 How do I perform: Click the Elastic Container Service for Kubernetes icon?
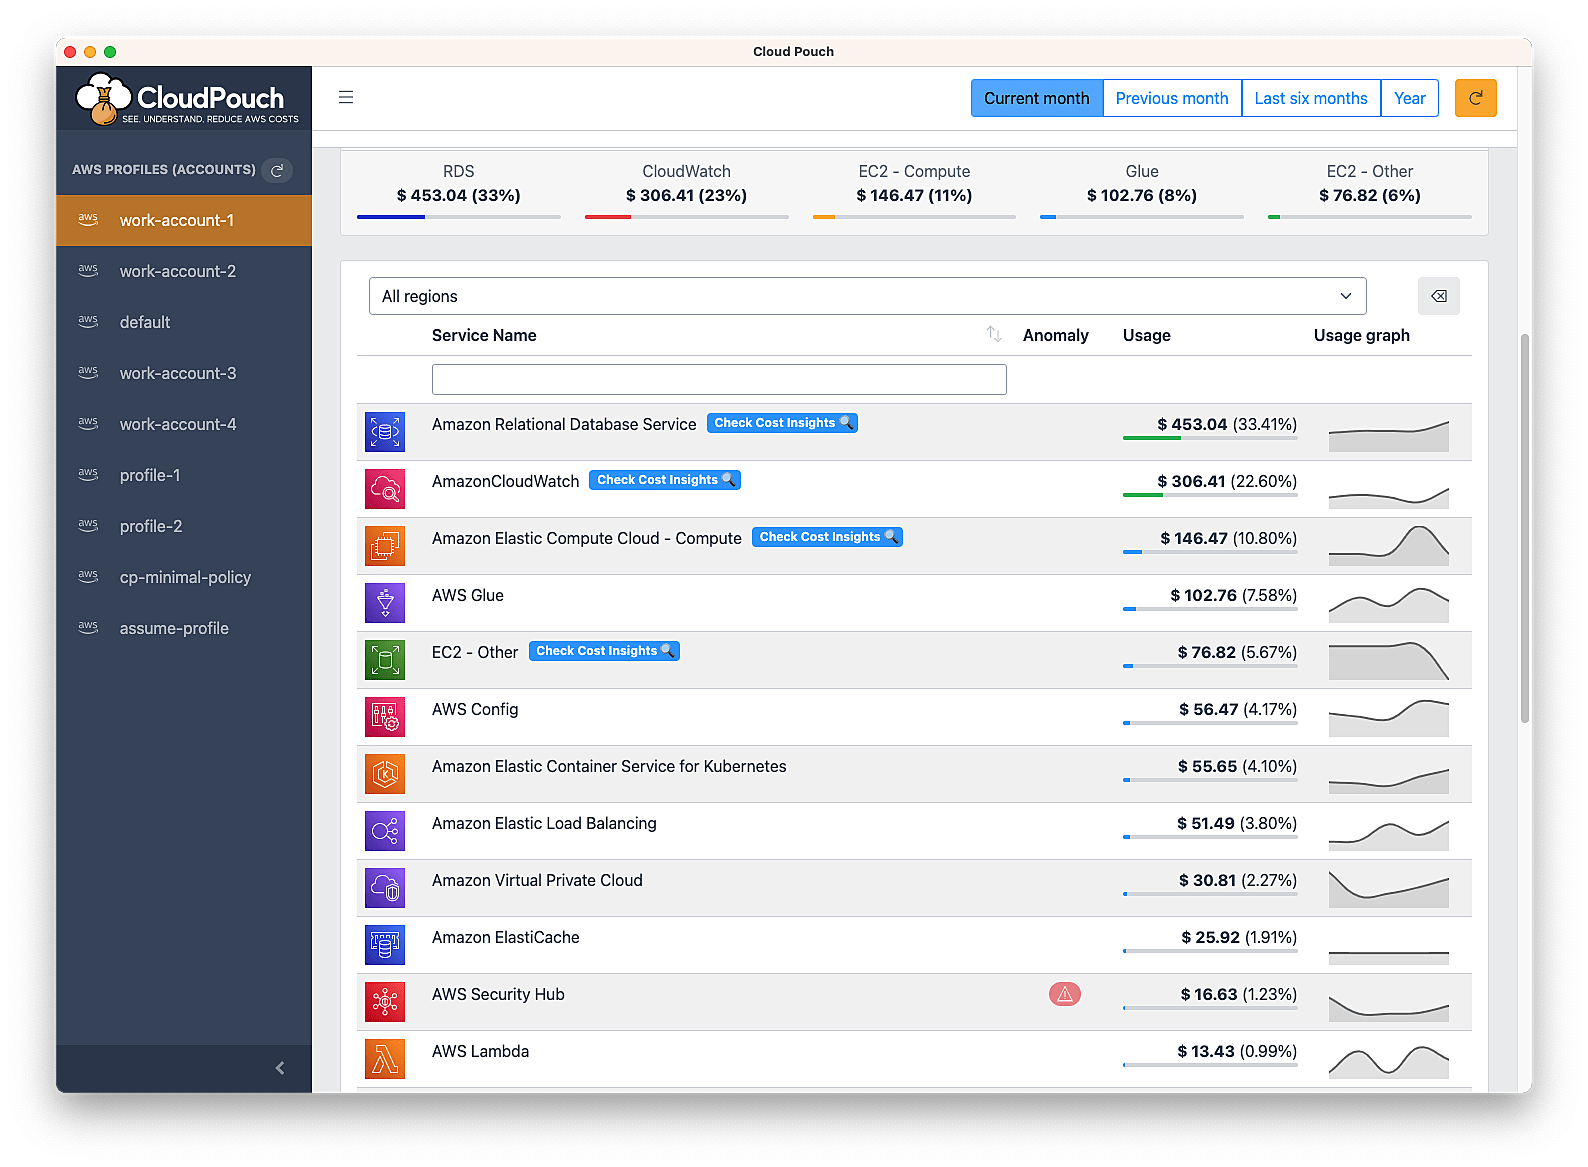[385, 774]
